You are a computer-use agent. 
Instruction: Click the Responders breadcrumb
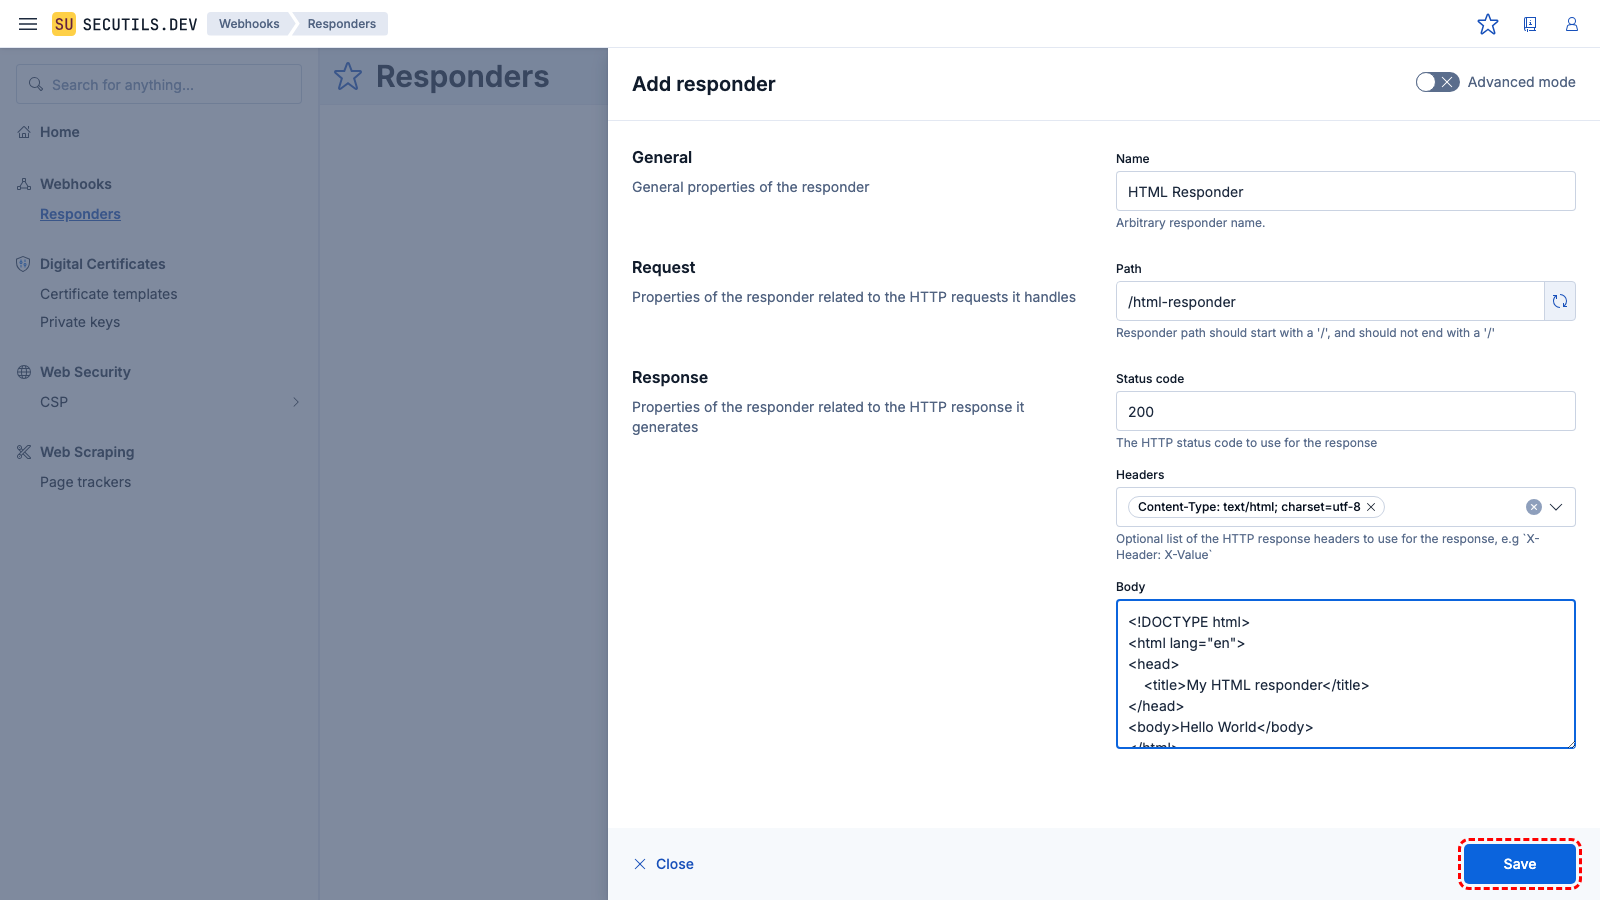point(341,24)
